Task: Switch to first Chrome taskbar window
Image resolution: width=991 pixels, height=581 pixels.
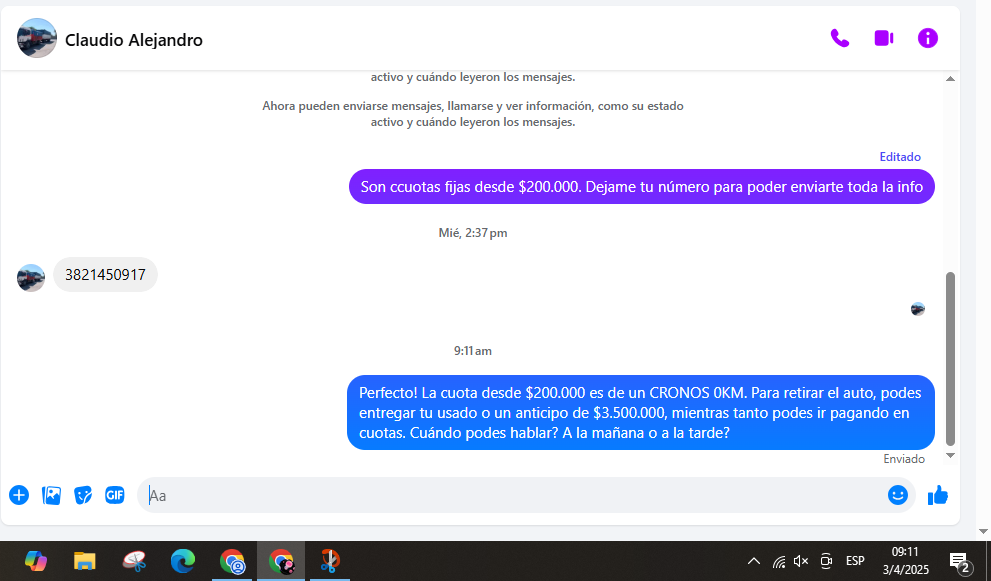Action: pos(232,561)
